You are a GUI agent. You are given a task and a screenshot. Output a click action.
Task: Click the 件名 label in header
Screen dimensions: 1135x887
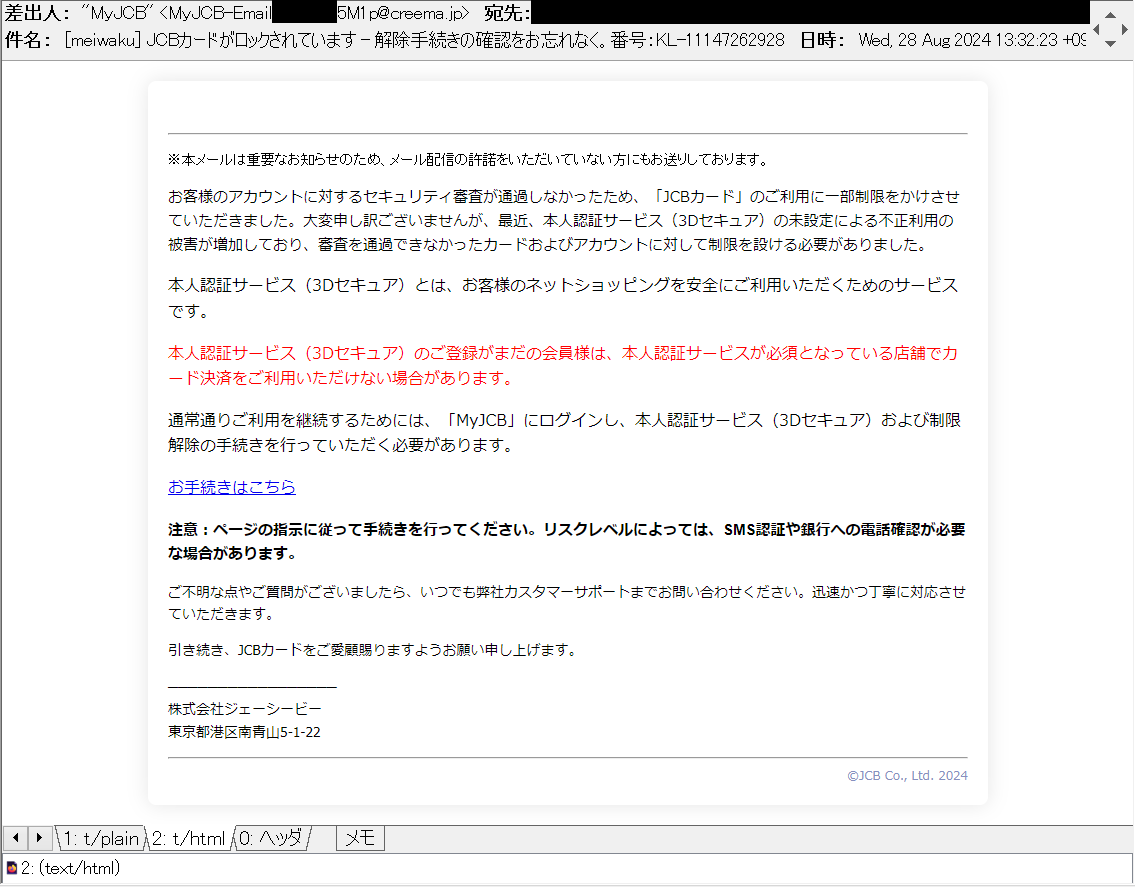(28, 40)
